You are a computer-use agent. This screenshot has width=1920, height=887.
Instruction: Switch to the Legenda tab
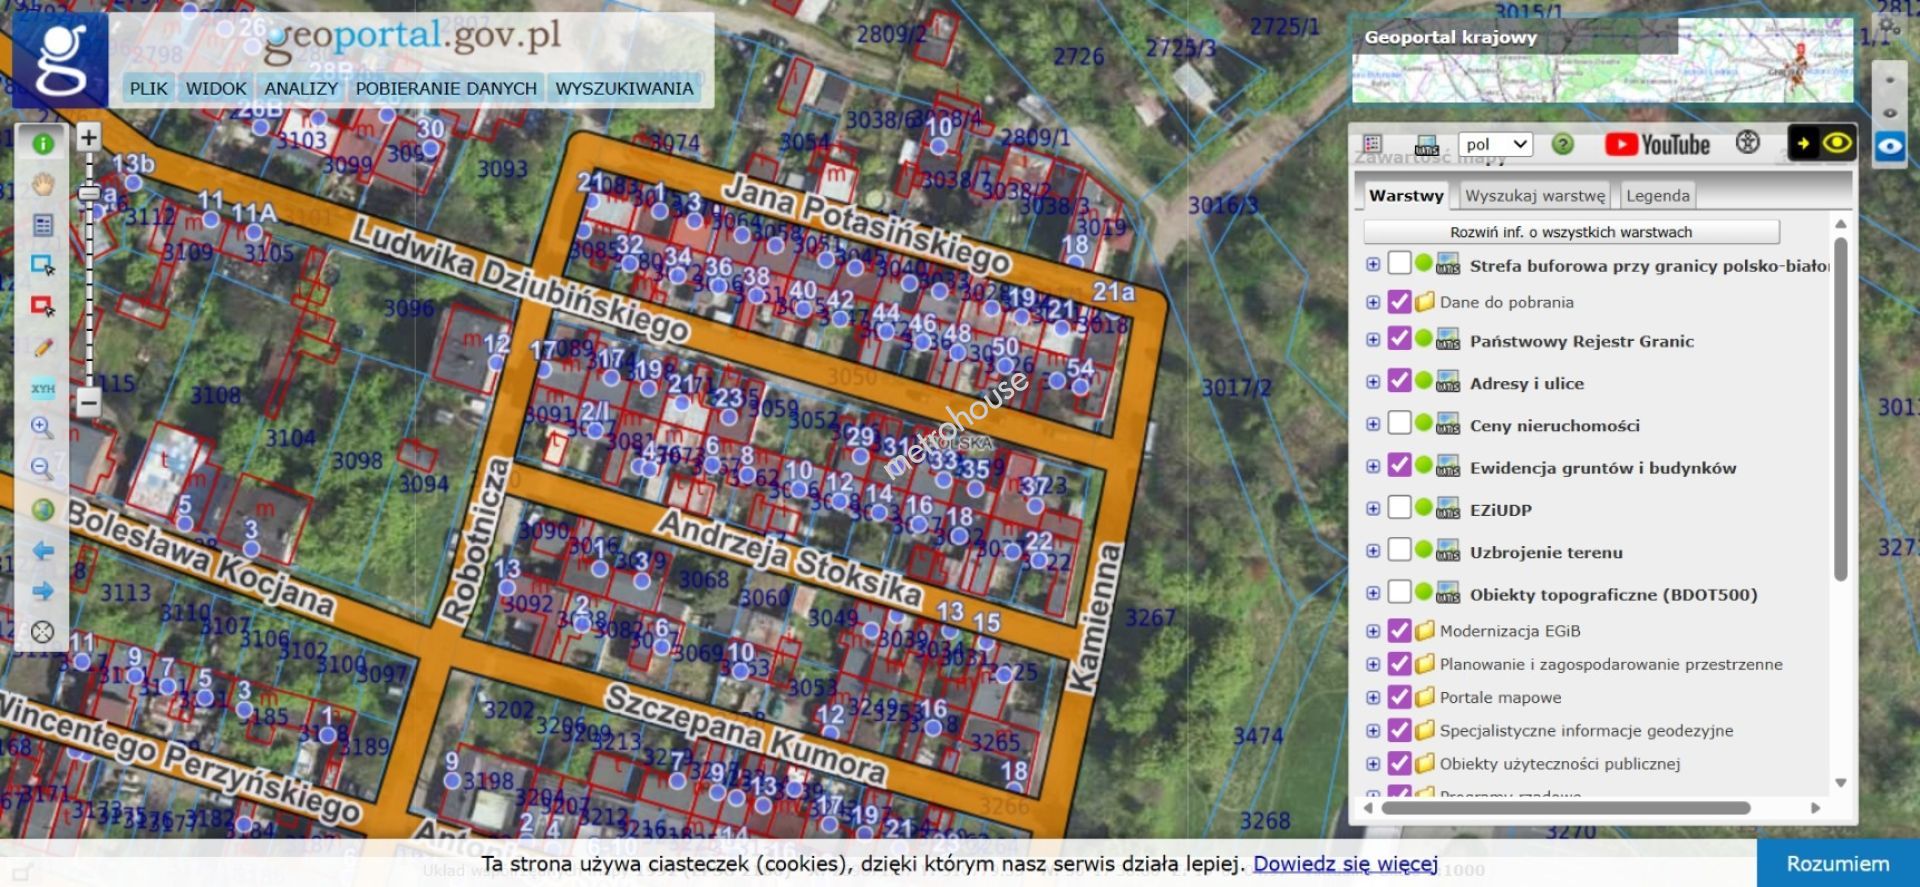coord(1657,196)
